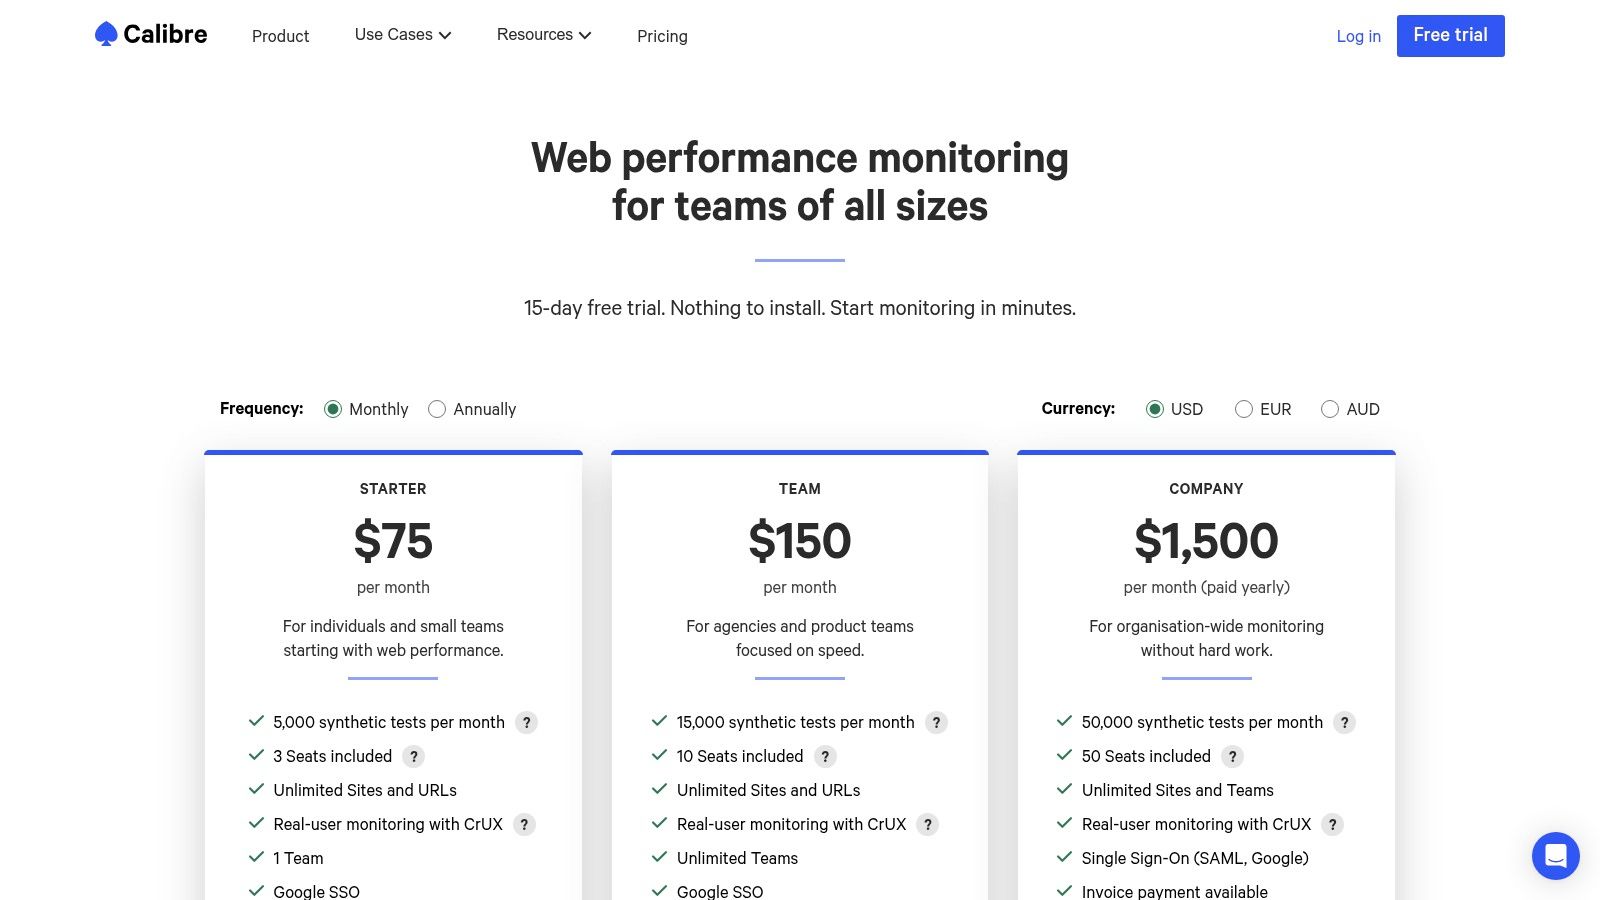Select Annually billing frequency
The image size is (1600, 900).
[437, 409]
